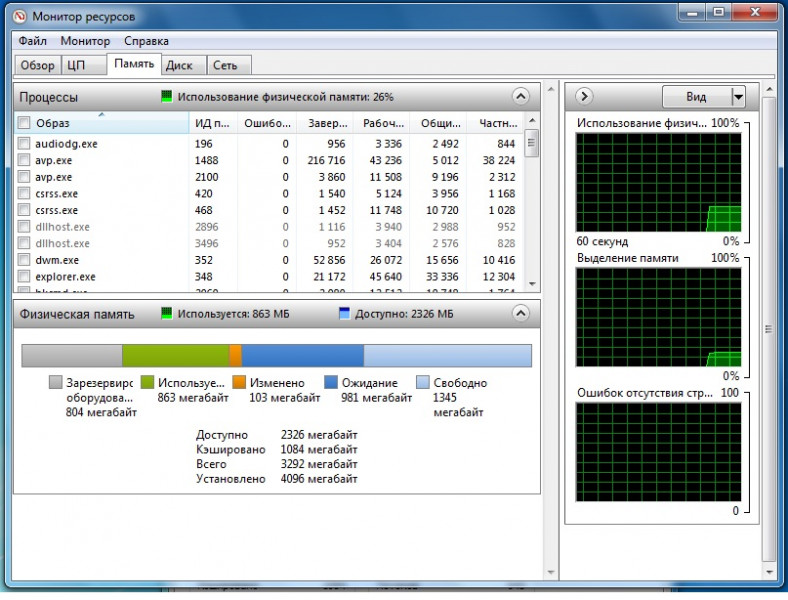
Task: Enable checkbox for explorer.exe process
Action: tap(24, 277)
